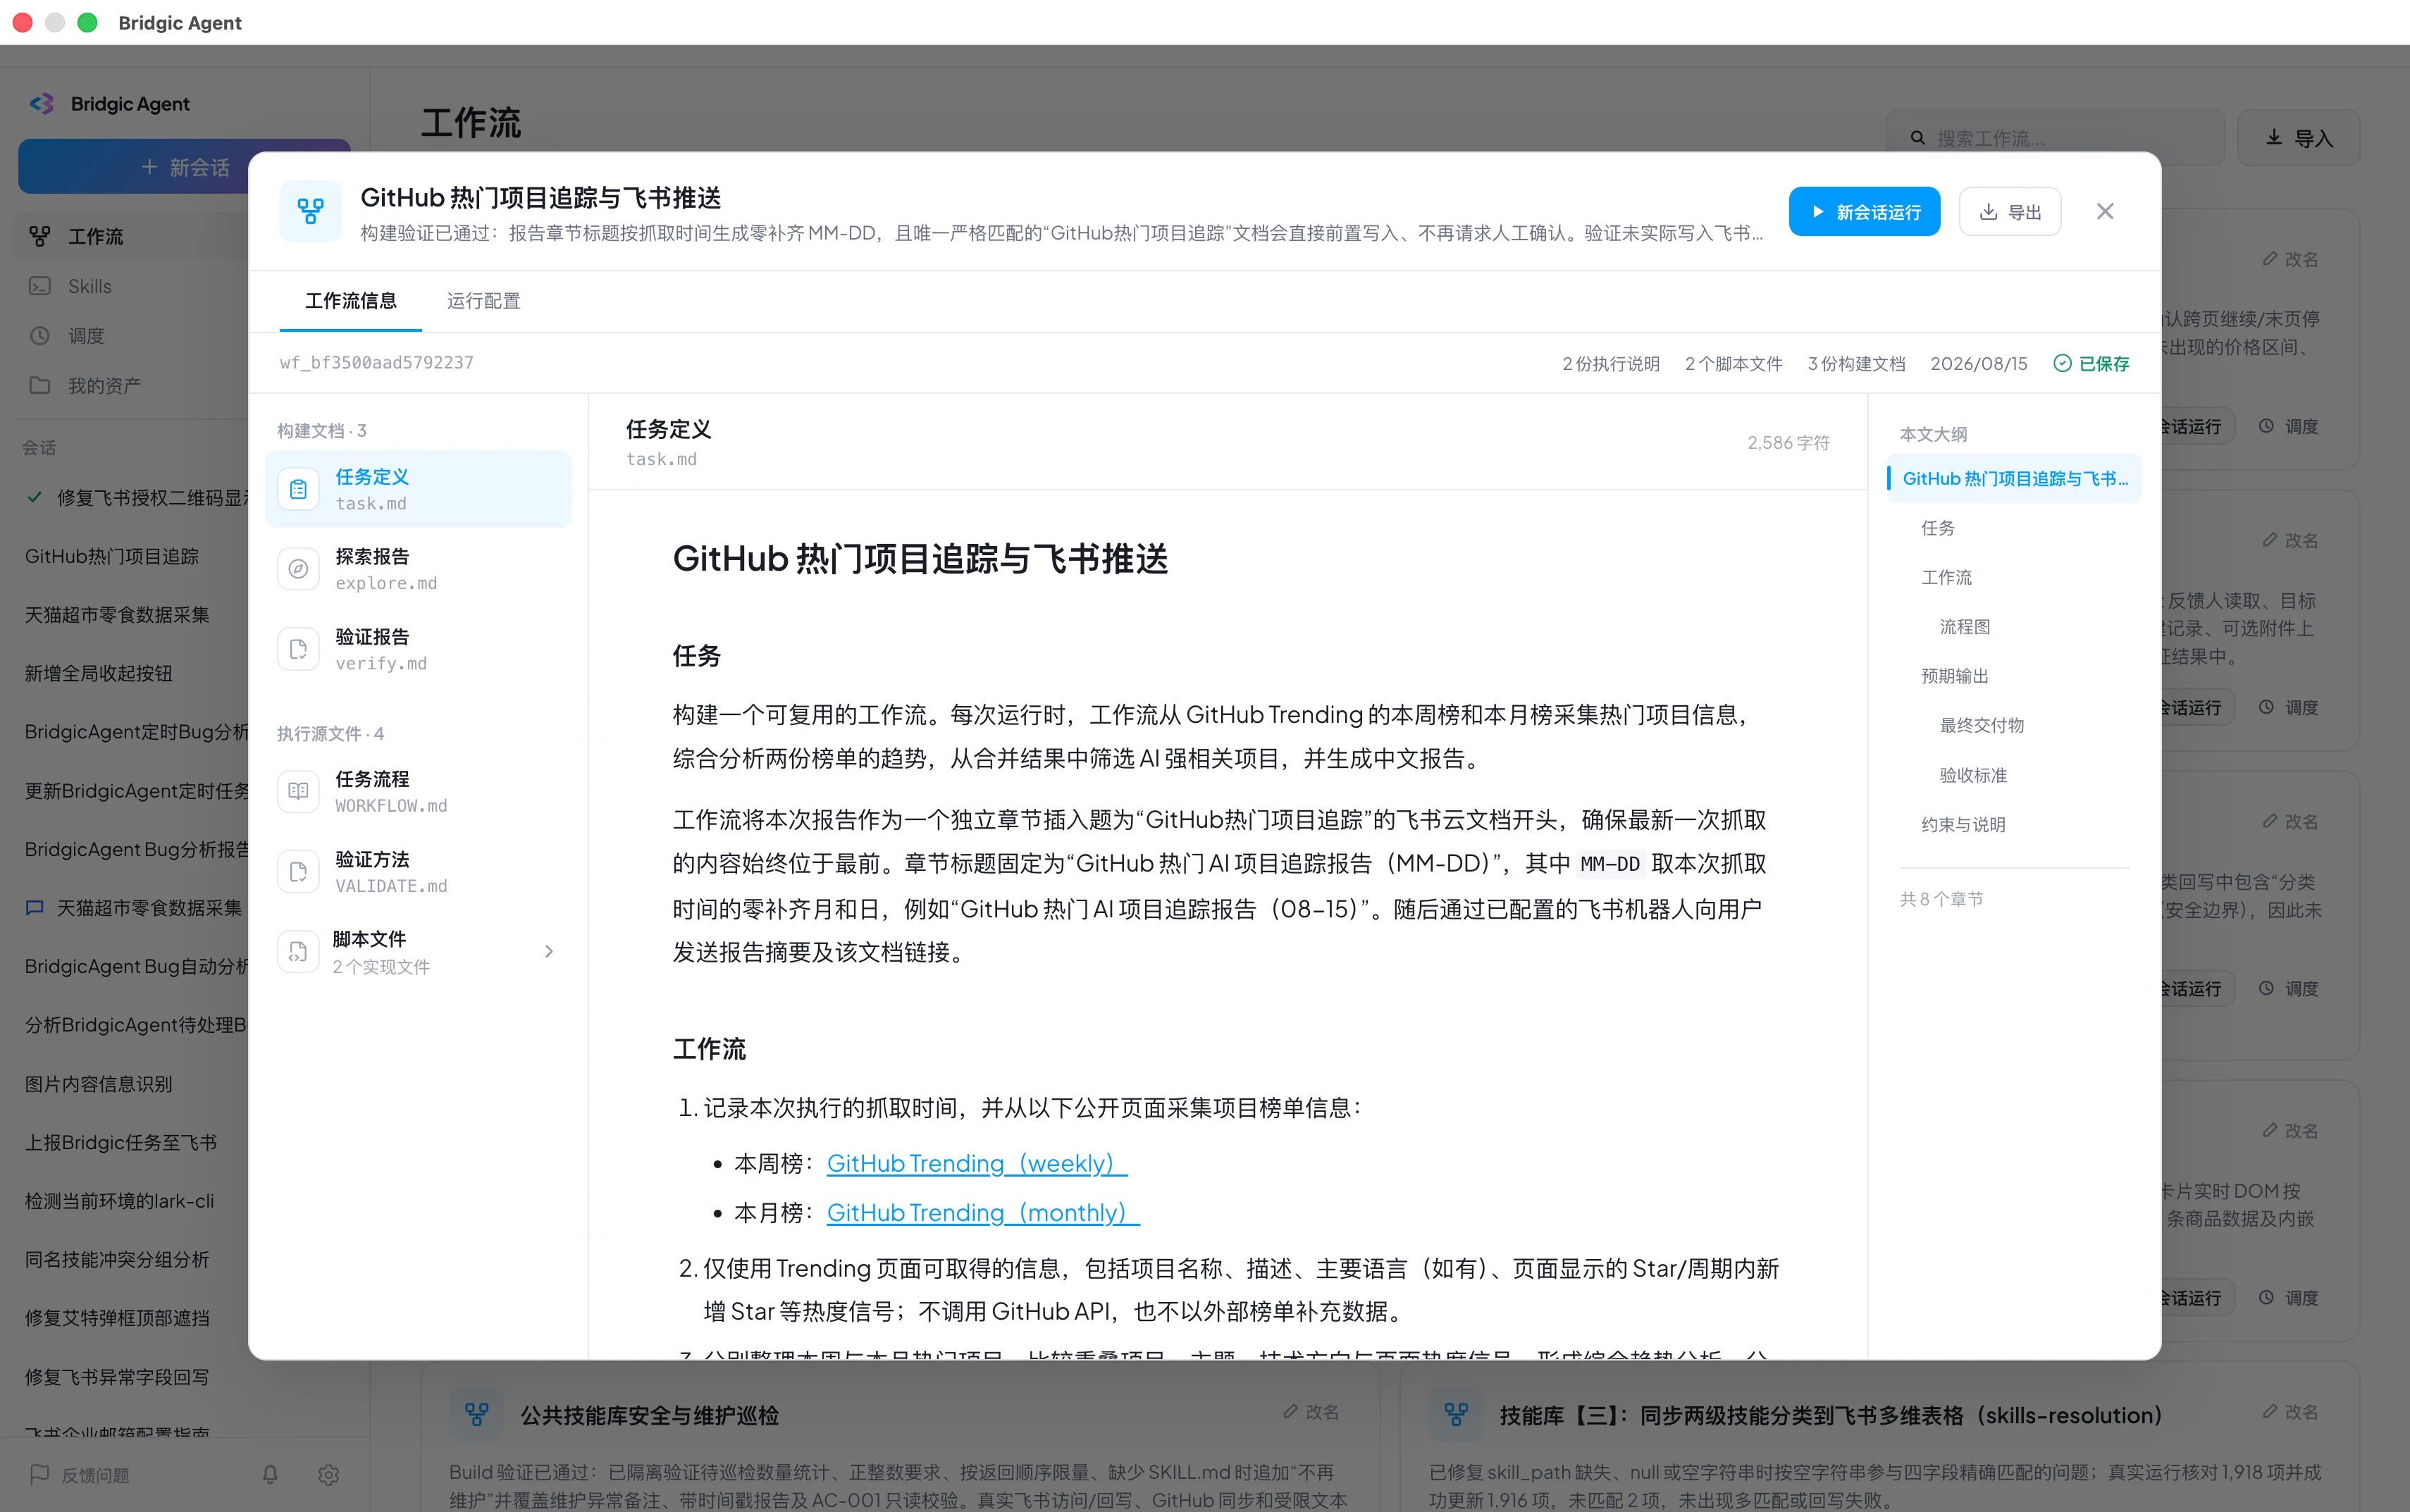Image resolution: width=2410 pixels, height=1512 pixels.
Task: Click the 新会话 button in sidebar
Action: pyautogui.click(x=184, y=167)
